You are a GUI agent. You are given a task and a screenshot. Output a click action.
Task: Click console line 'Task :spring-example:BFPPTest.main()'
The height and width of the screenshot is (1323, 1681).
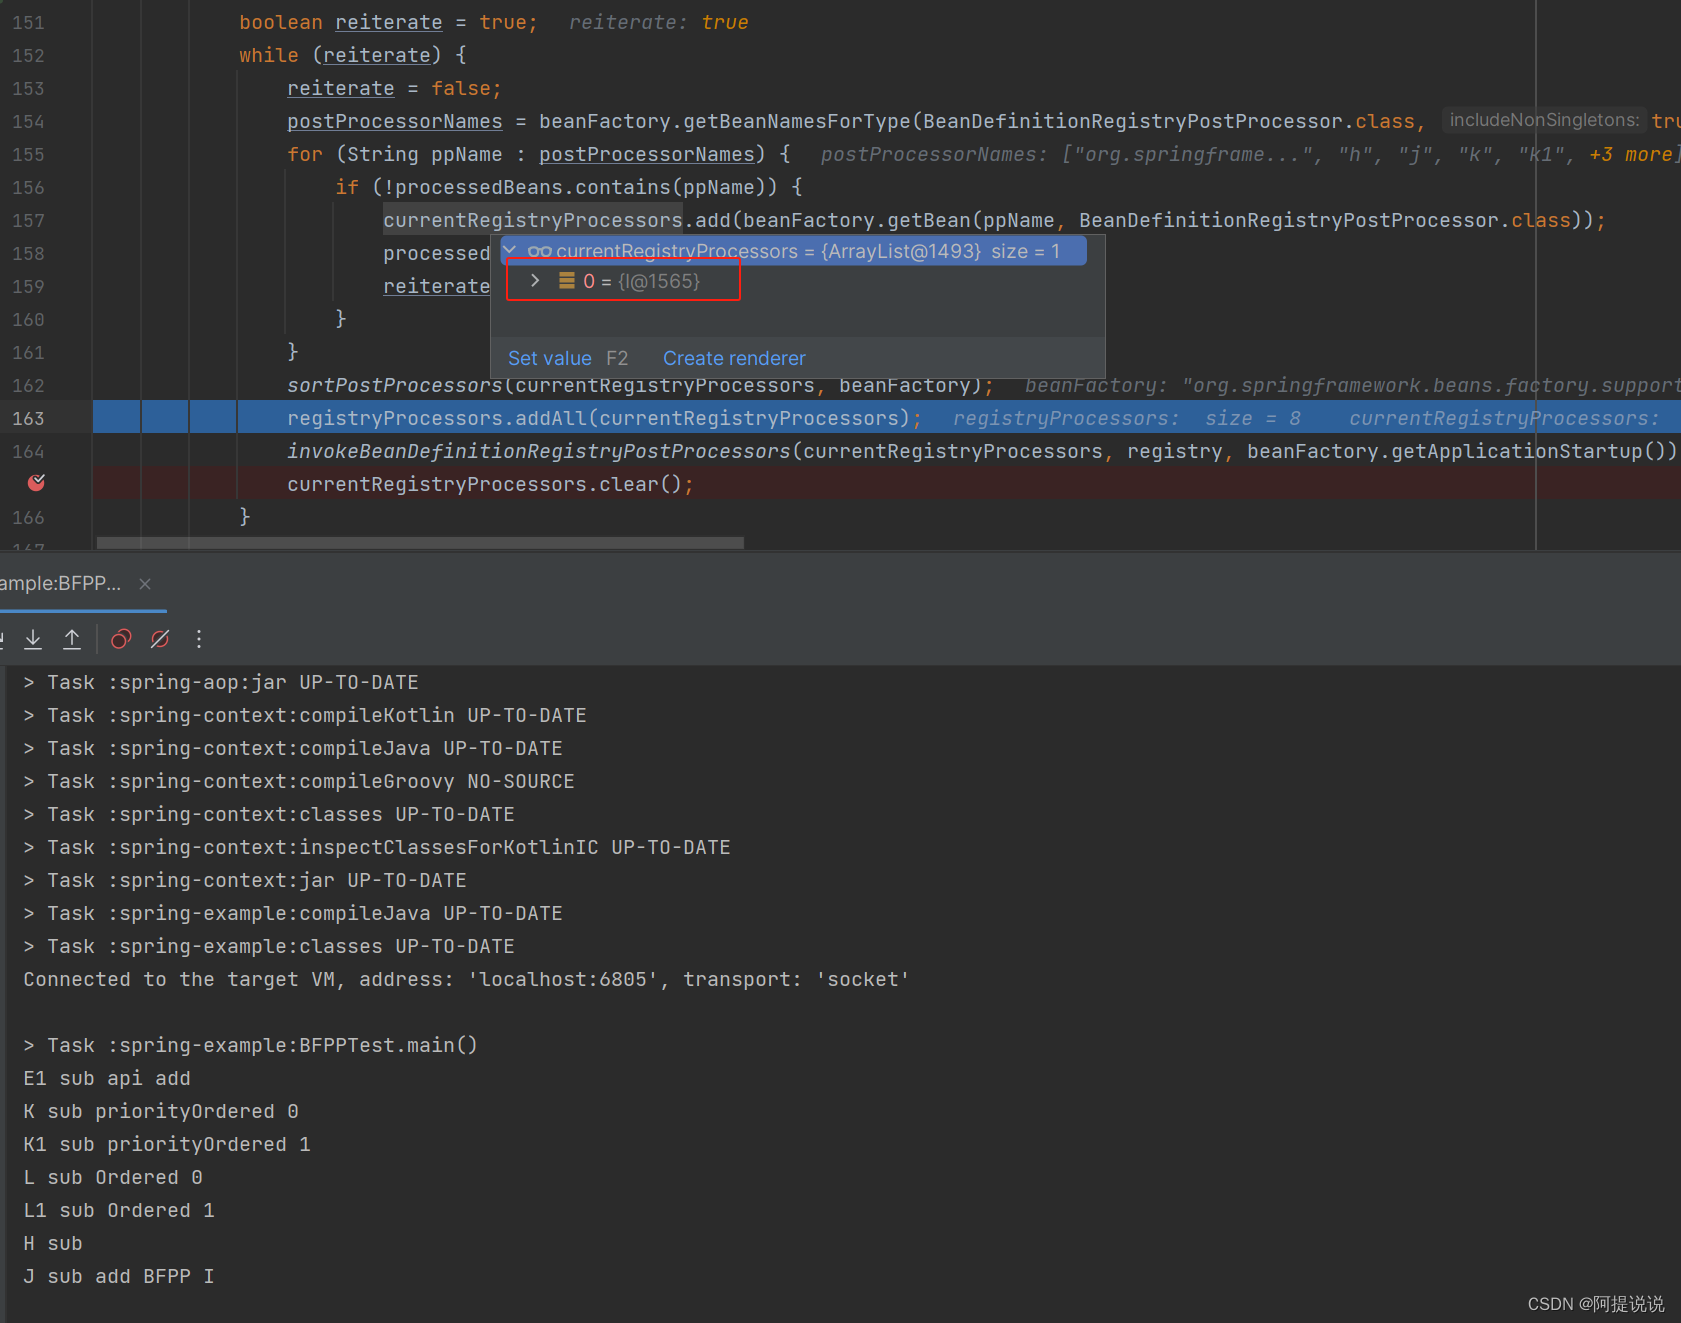pyautogui.click(x=251, y=1045)
